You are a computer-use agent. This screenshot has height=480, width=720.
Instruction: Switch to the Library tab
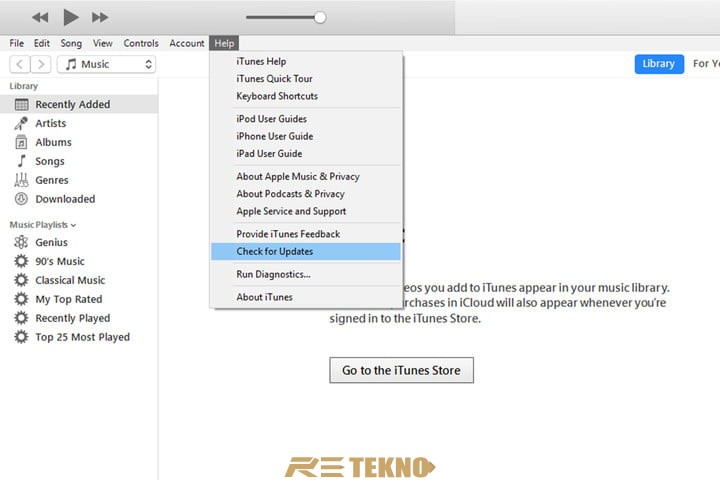coord(659,64)
